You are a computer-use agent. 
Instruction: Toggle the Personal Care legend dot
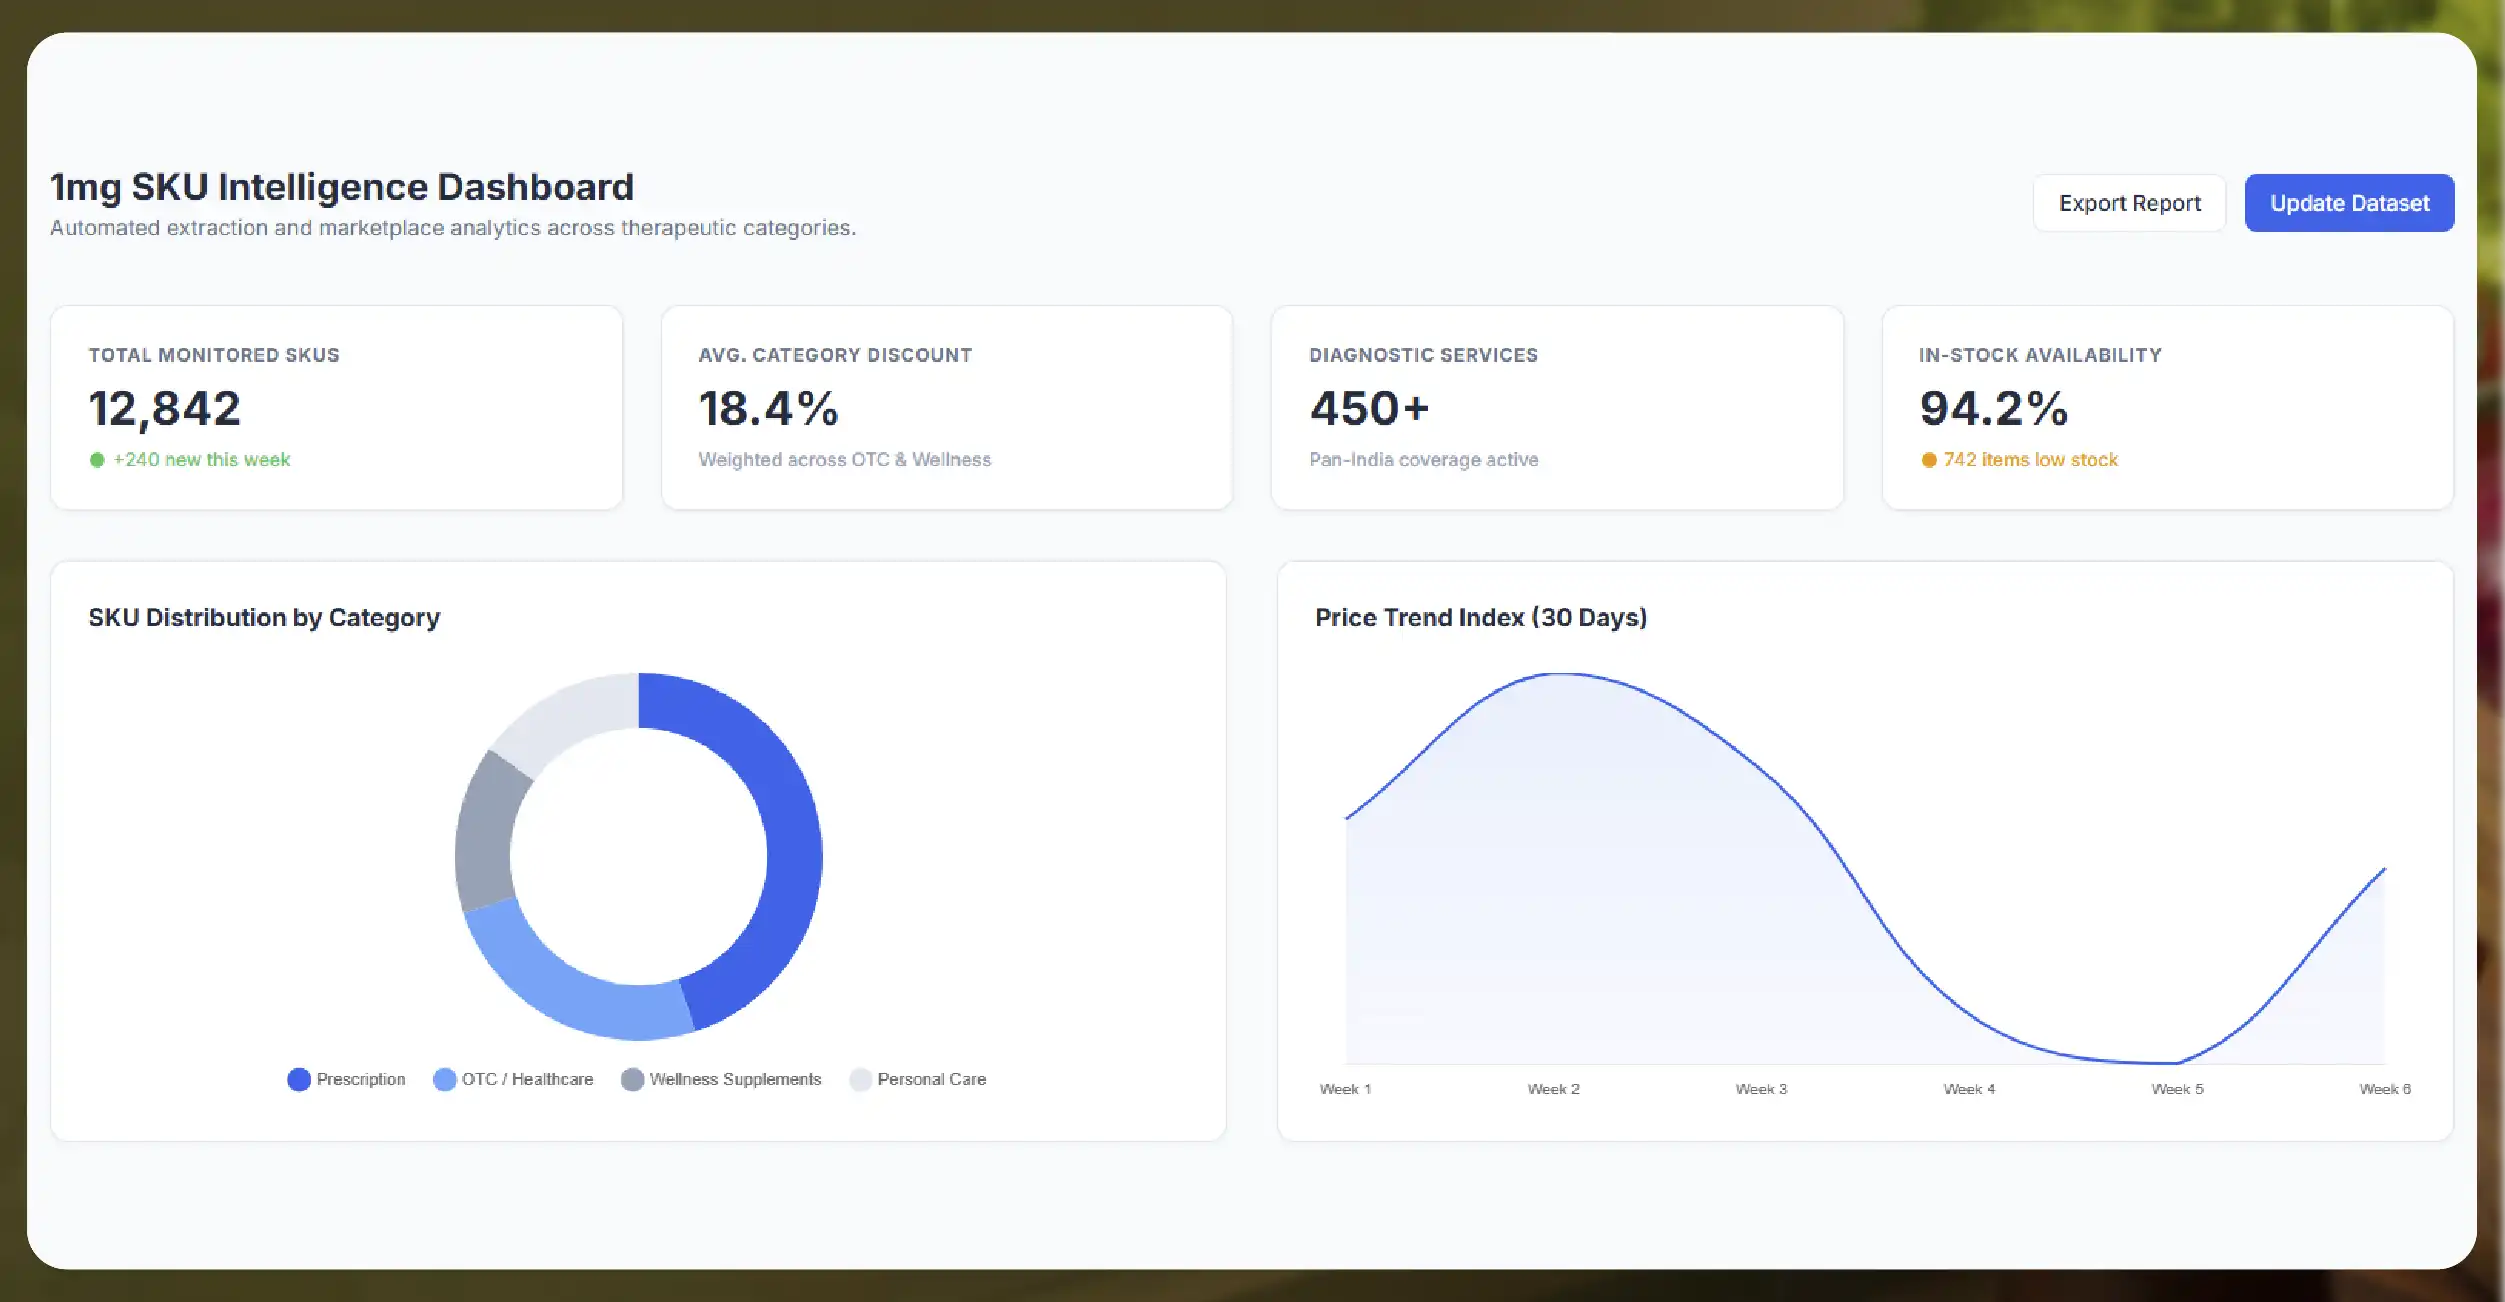pyautogui.click(x=860, y=1079)
